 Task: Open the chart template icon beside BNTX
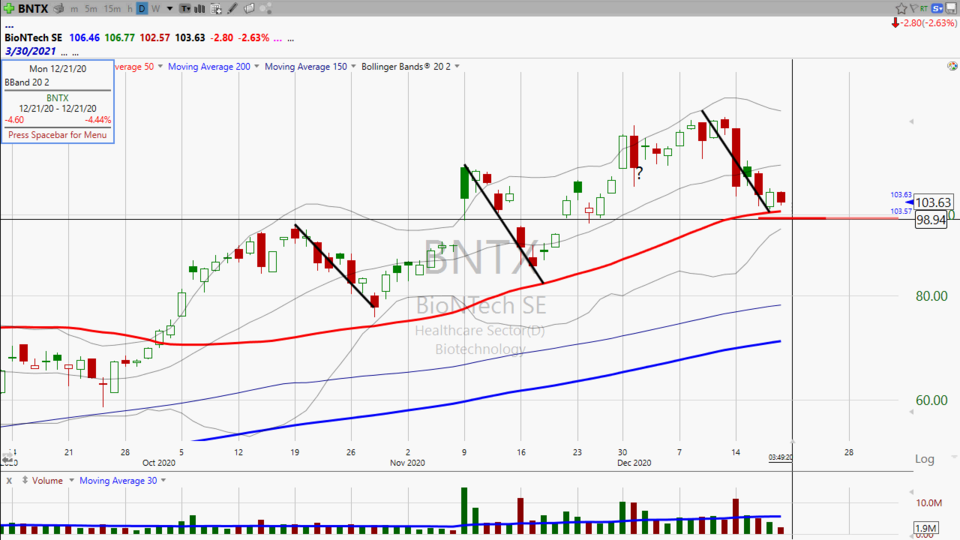(59, 9)
